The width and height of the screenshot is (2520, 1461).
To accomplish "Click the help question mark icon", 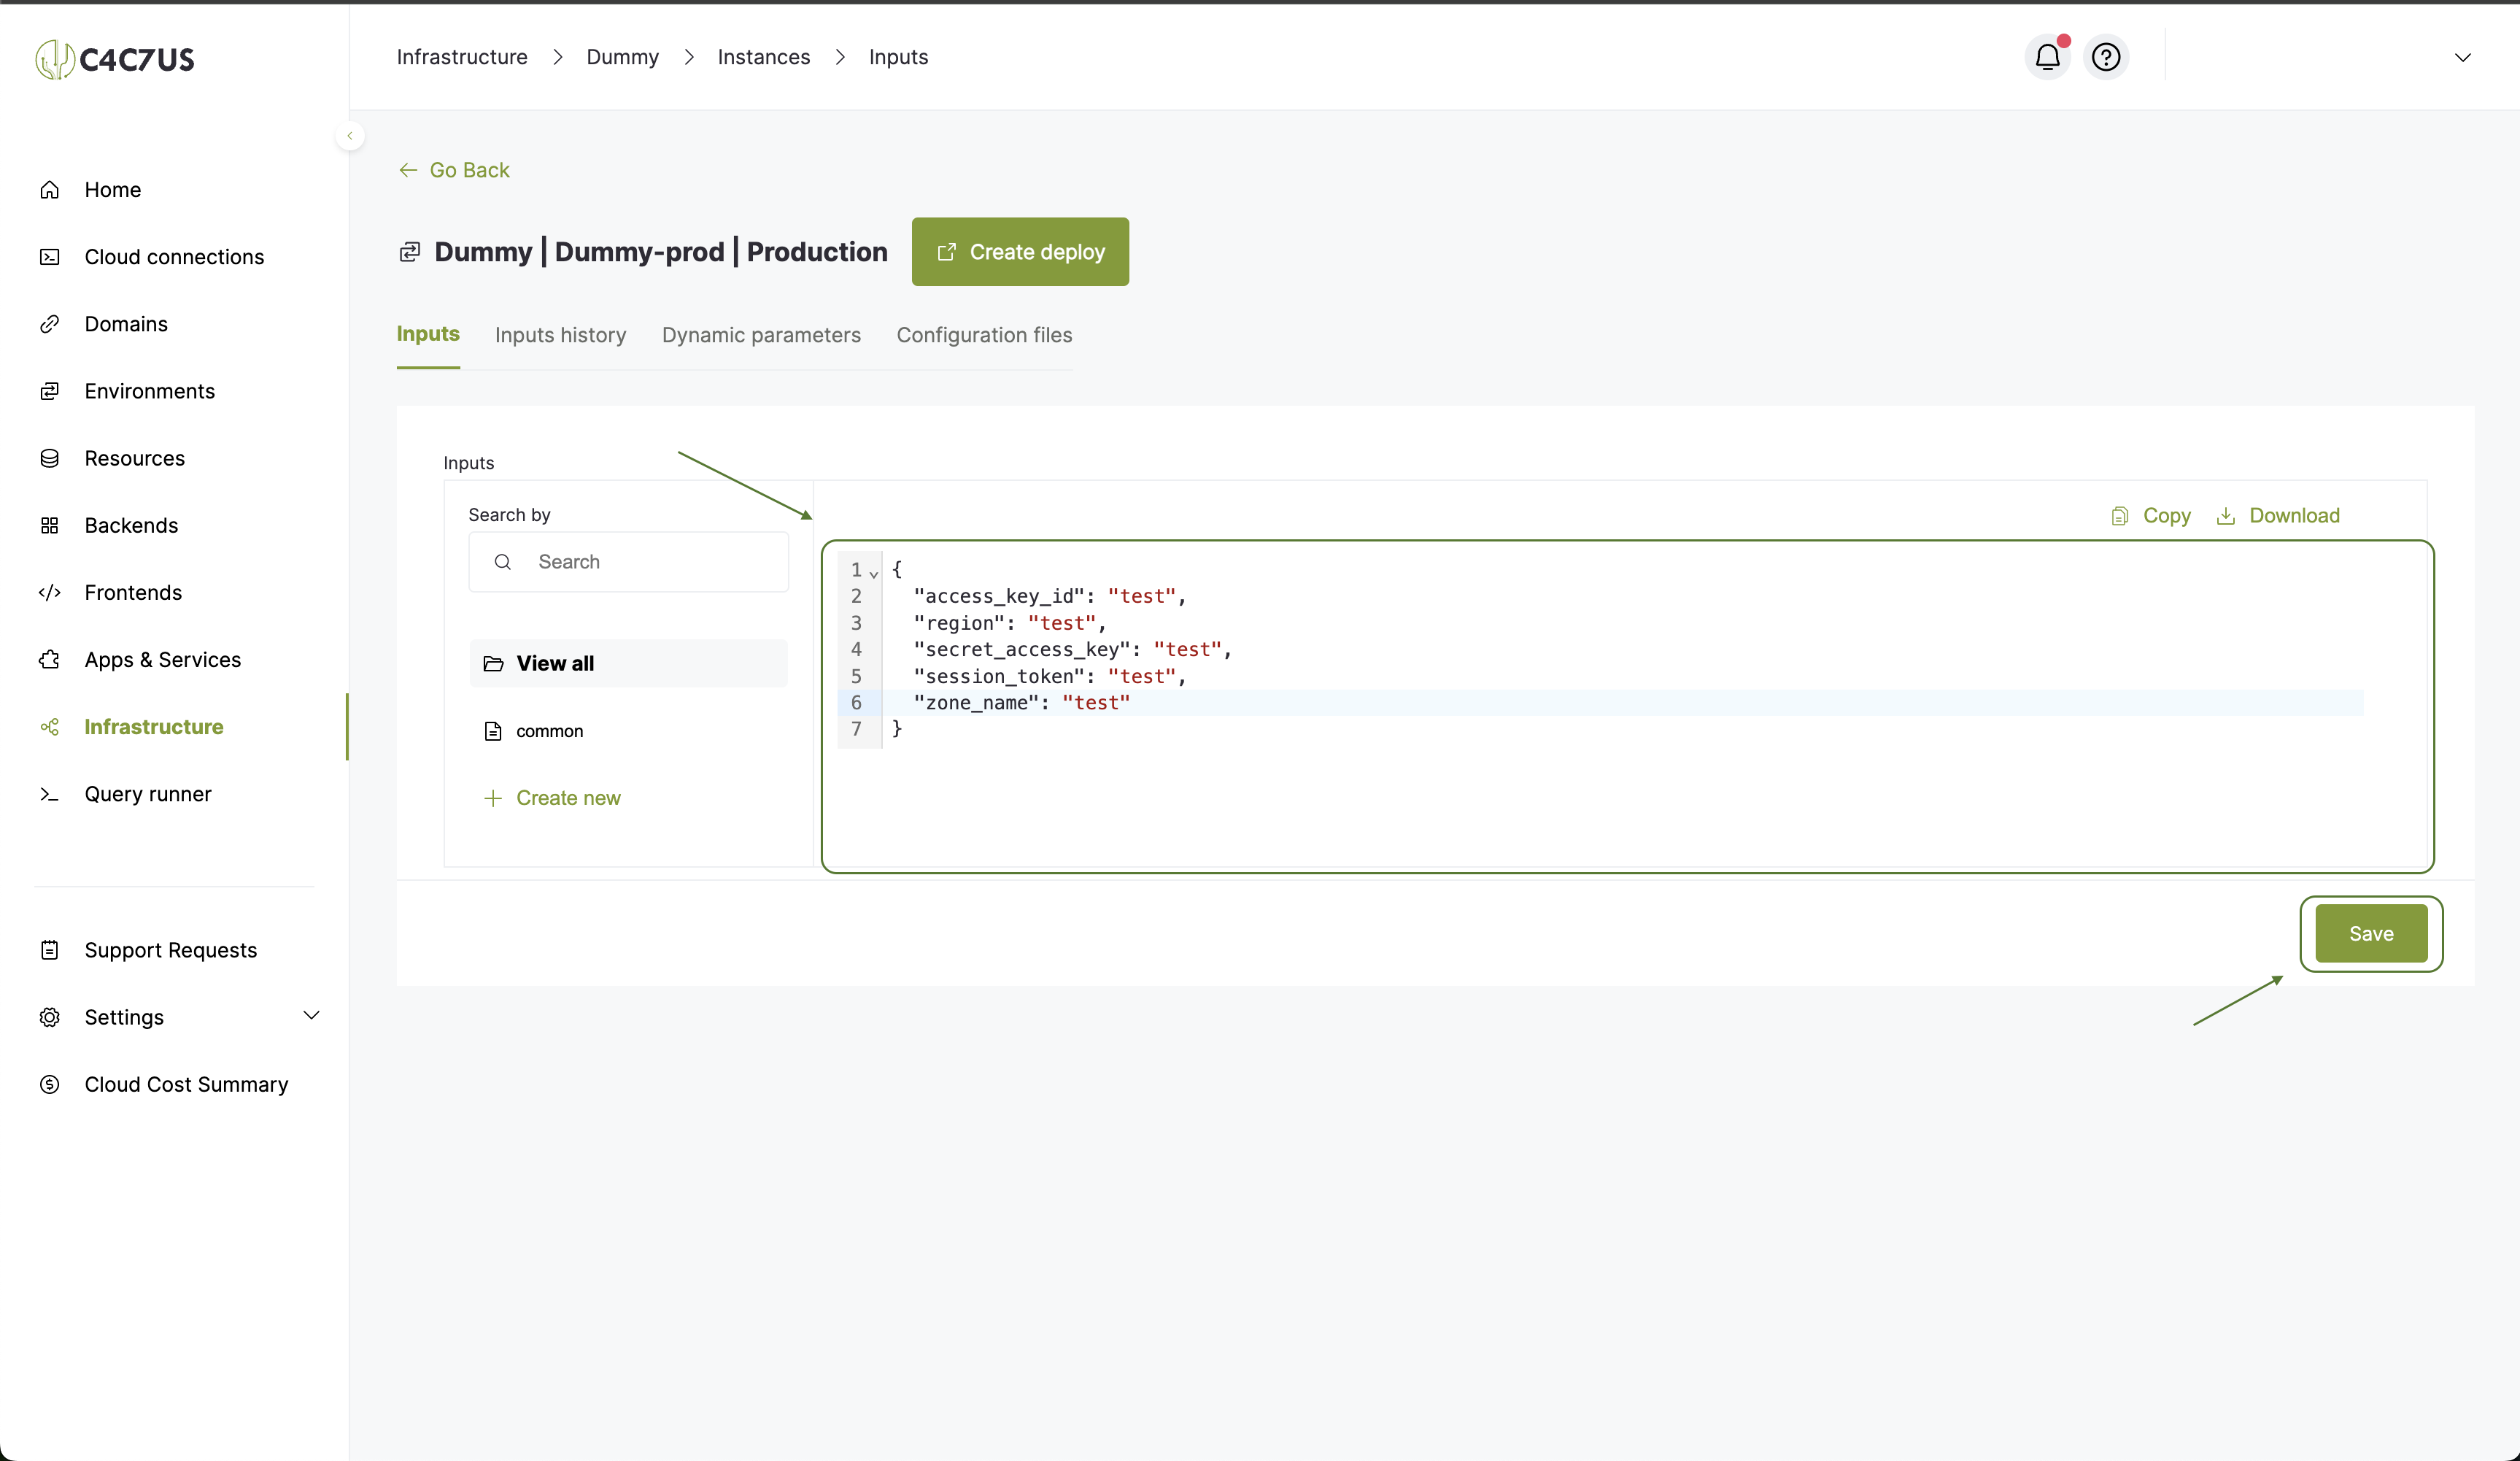I will pos(2105,58).
